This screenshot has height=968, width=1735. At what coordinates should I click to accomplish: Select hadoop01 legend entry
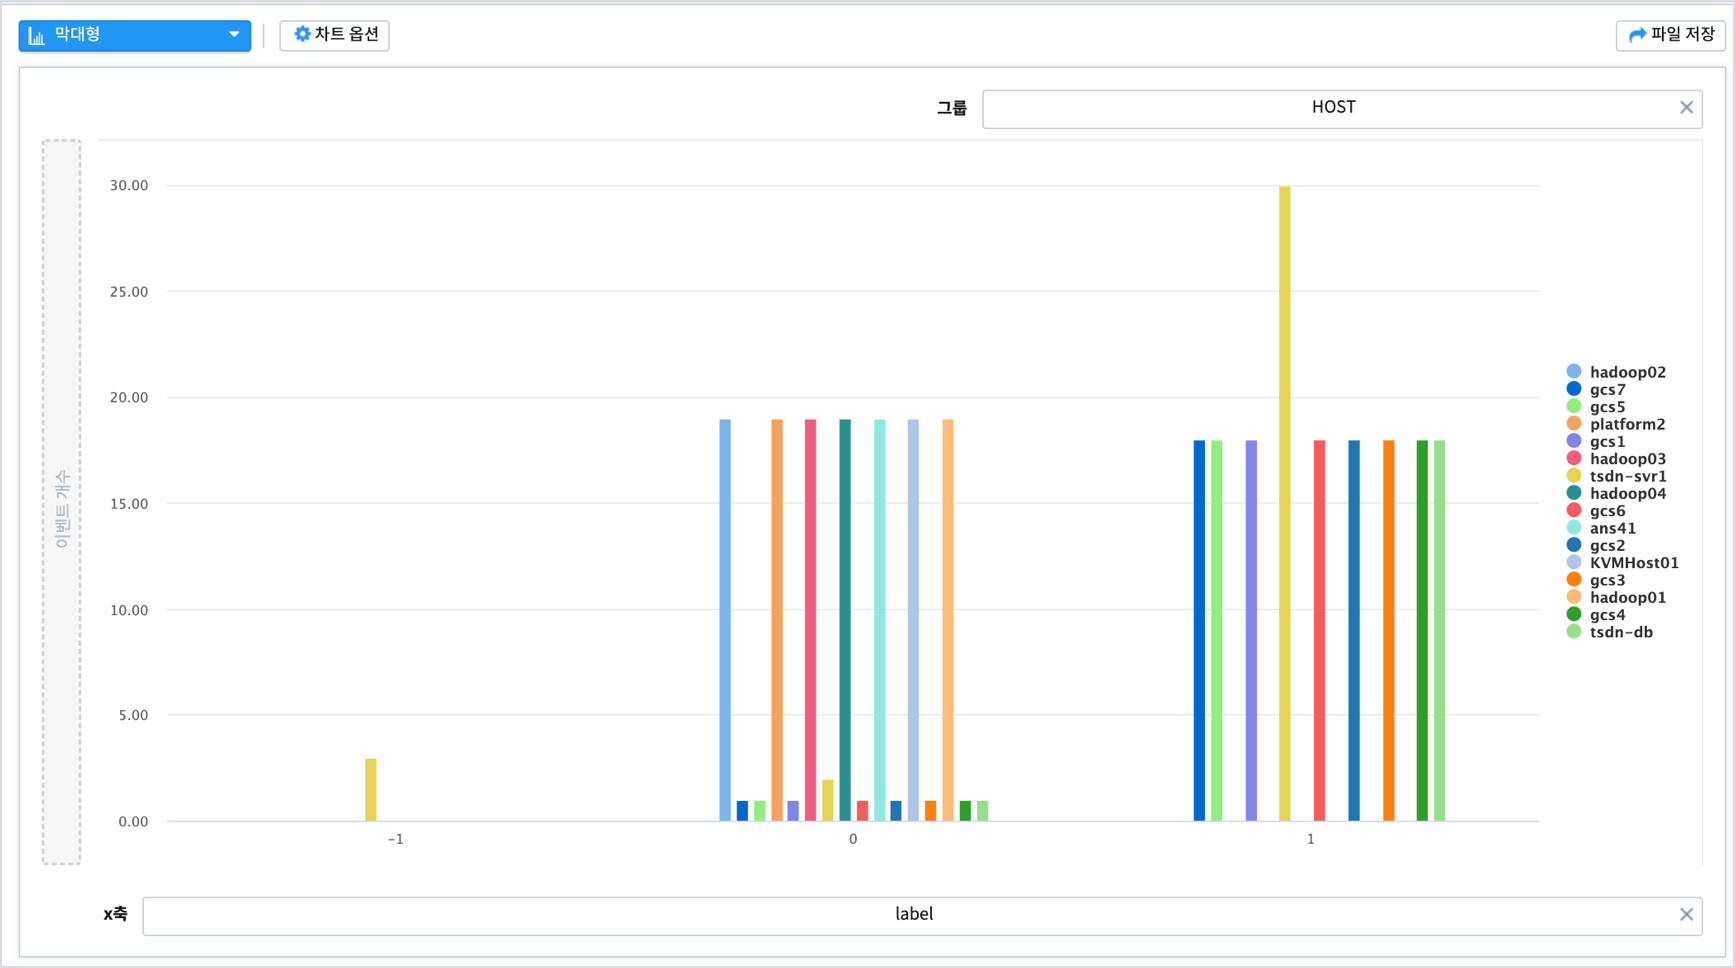click(1616, 597)
